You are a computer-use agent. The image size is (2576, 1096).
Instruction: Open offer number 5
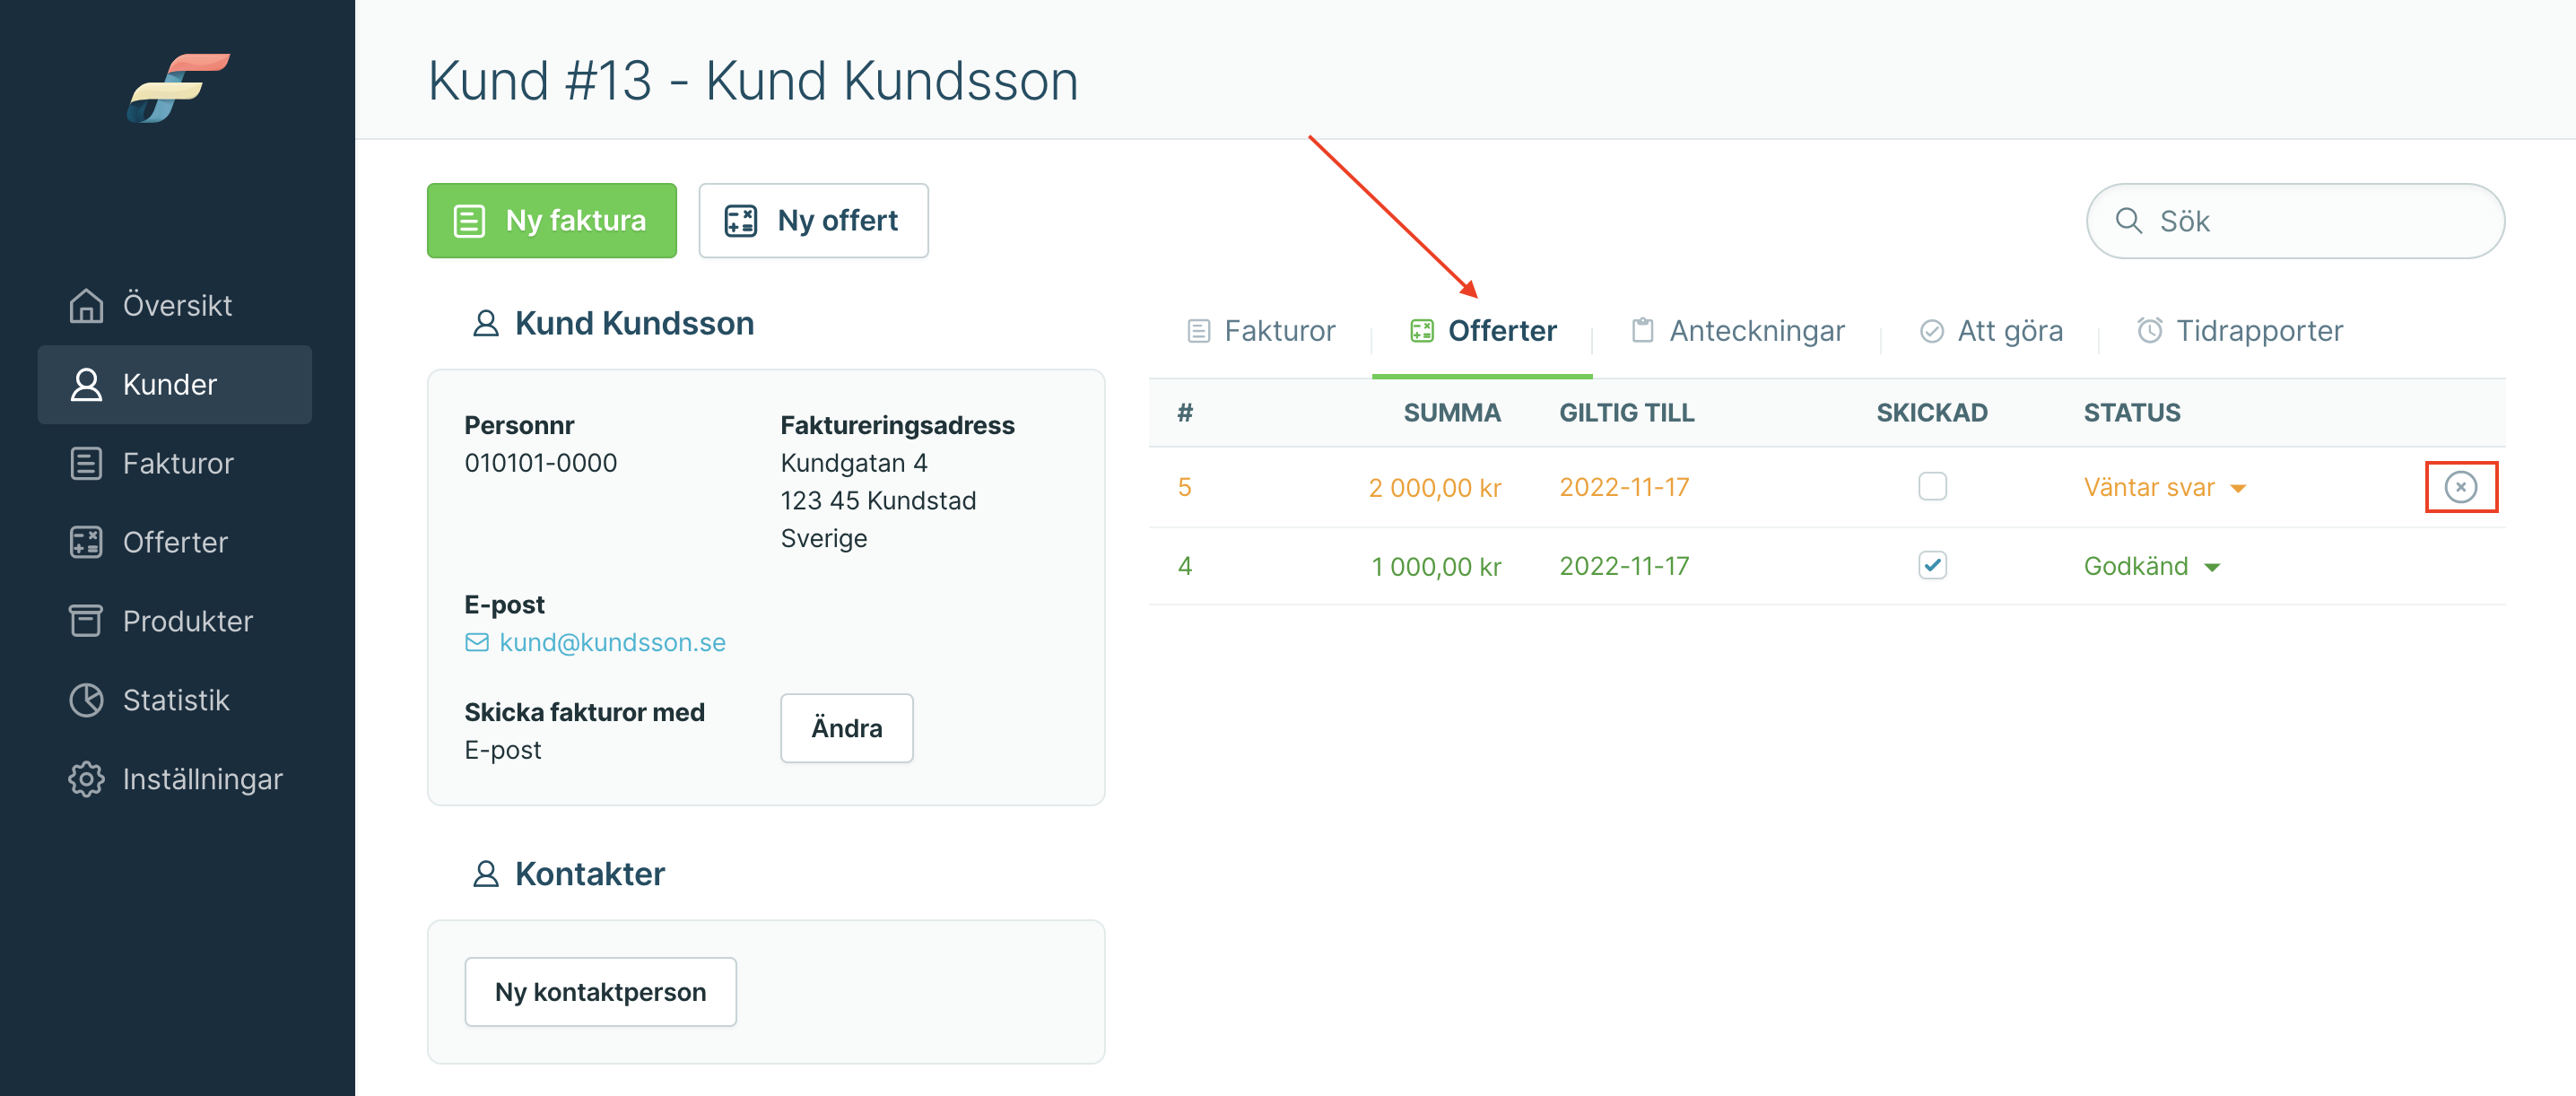click(x=1184, y=487)
